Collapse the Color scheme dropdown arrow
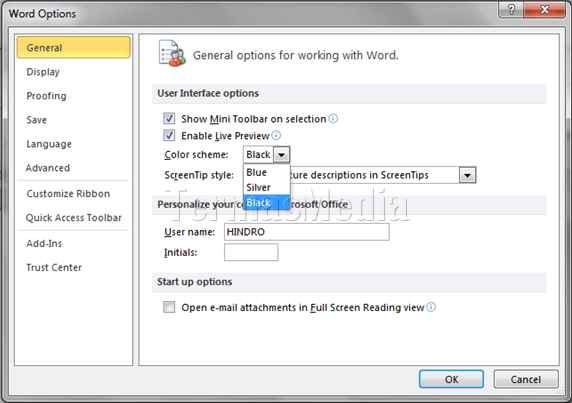572x403 pixels. [281, 155]
